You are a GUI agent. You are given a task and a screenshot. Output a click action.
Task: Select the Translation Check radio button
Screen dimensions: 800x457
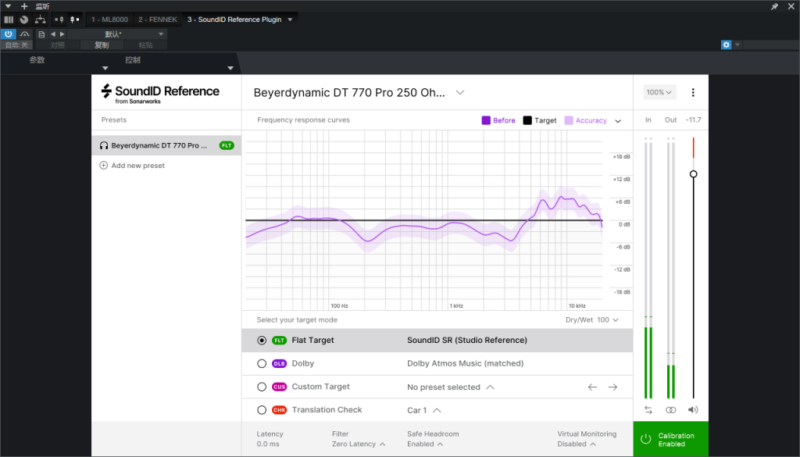[262, 410]
